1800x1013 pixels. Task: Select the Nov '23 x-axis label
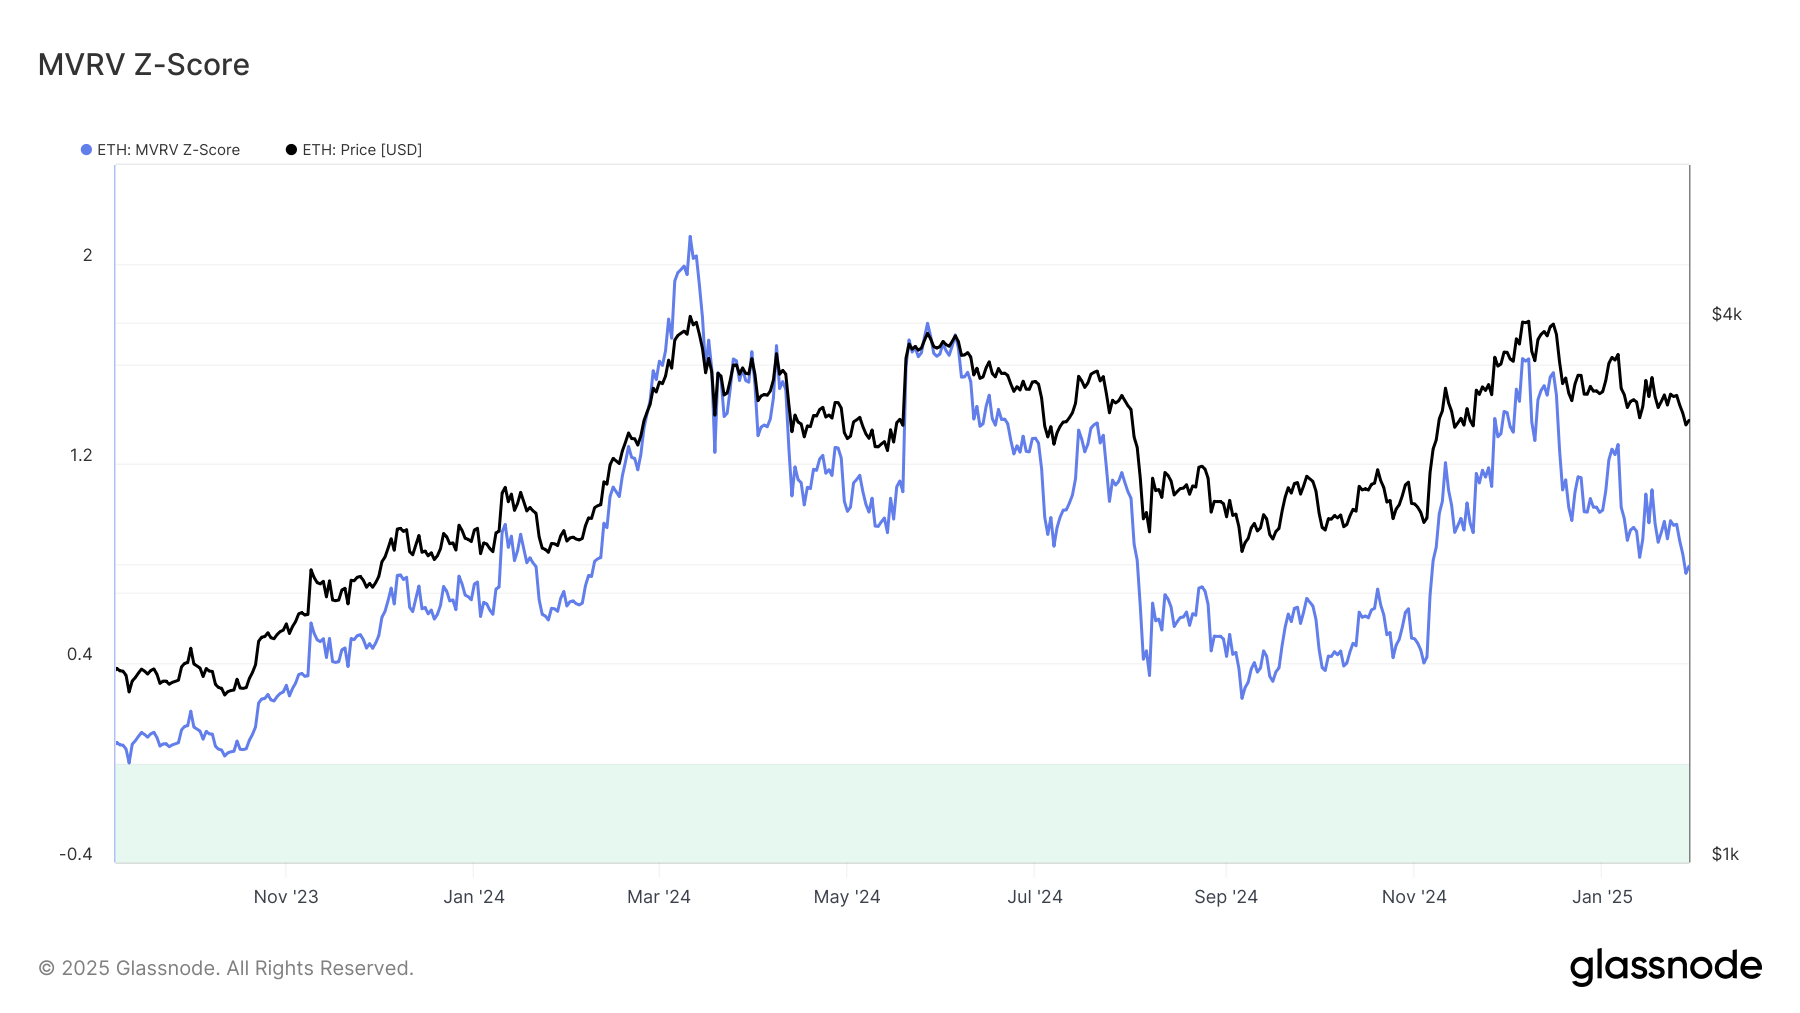point(286,897)
